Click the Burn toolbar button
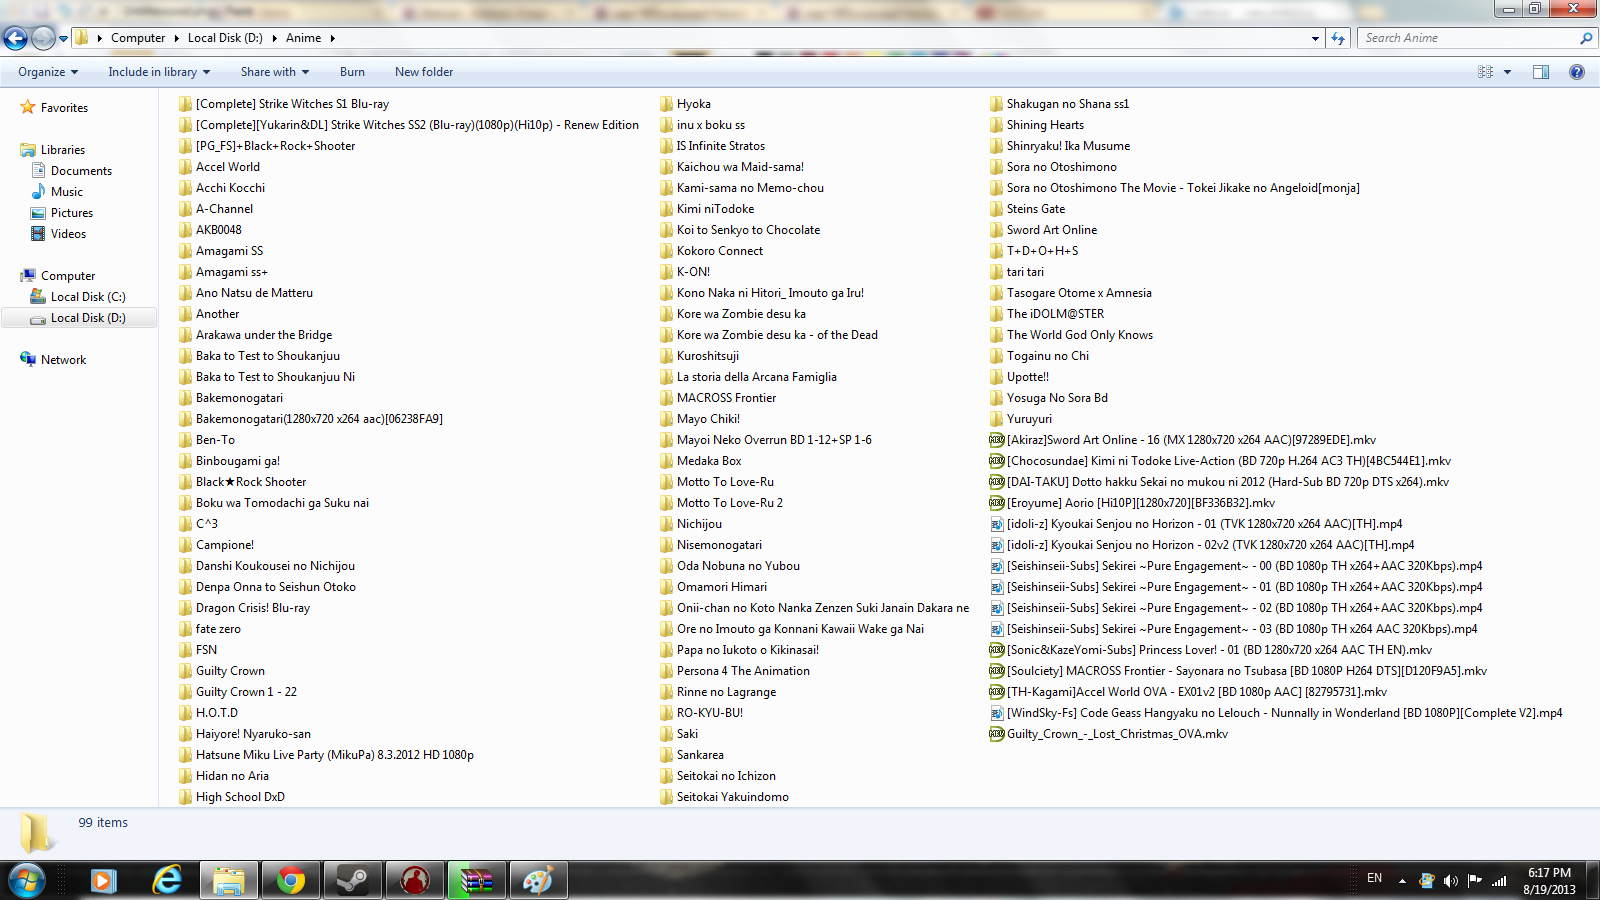Image resolution: width=1600 pixels, height=900 pixels. (352, 72)
